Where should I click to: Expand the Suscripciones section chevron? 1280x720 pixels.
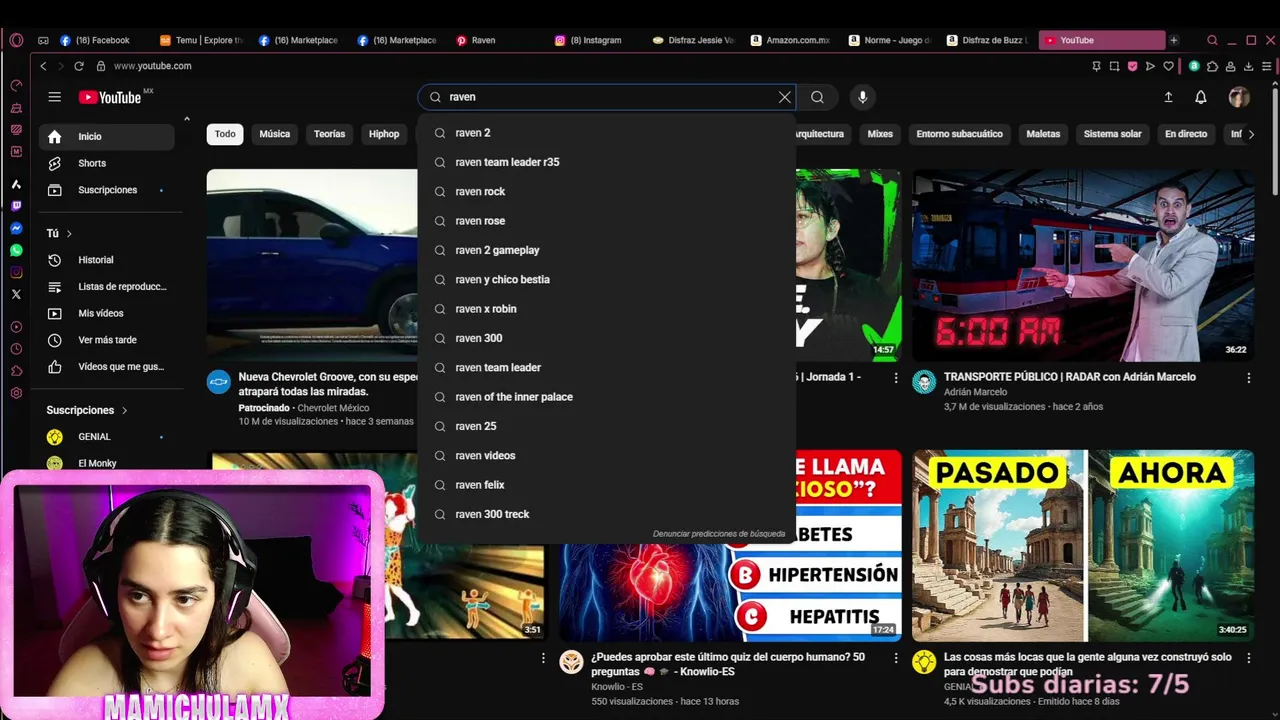pyautogui.click(x=125, y=410)
